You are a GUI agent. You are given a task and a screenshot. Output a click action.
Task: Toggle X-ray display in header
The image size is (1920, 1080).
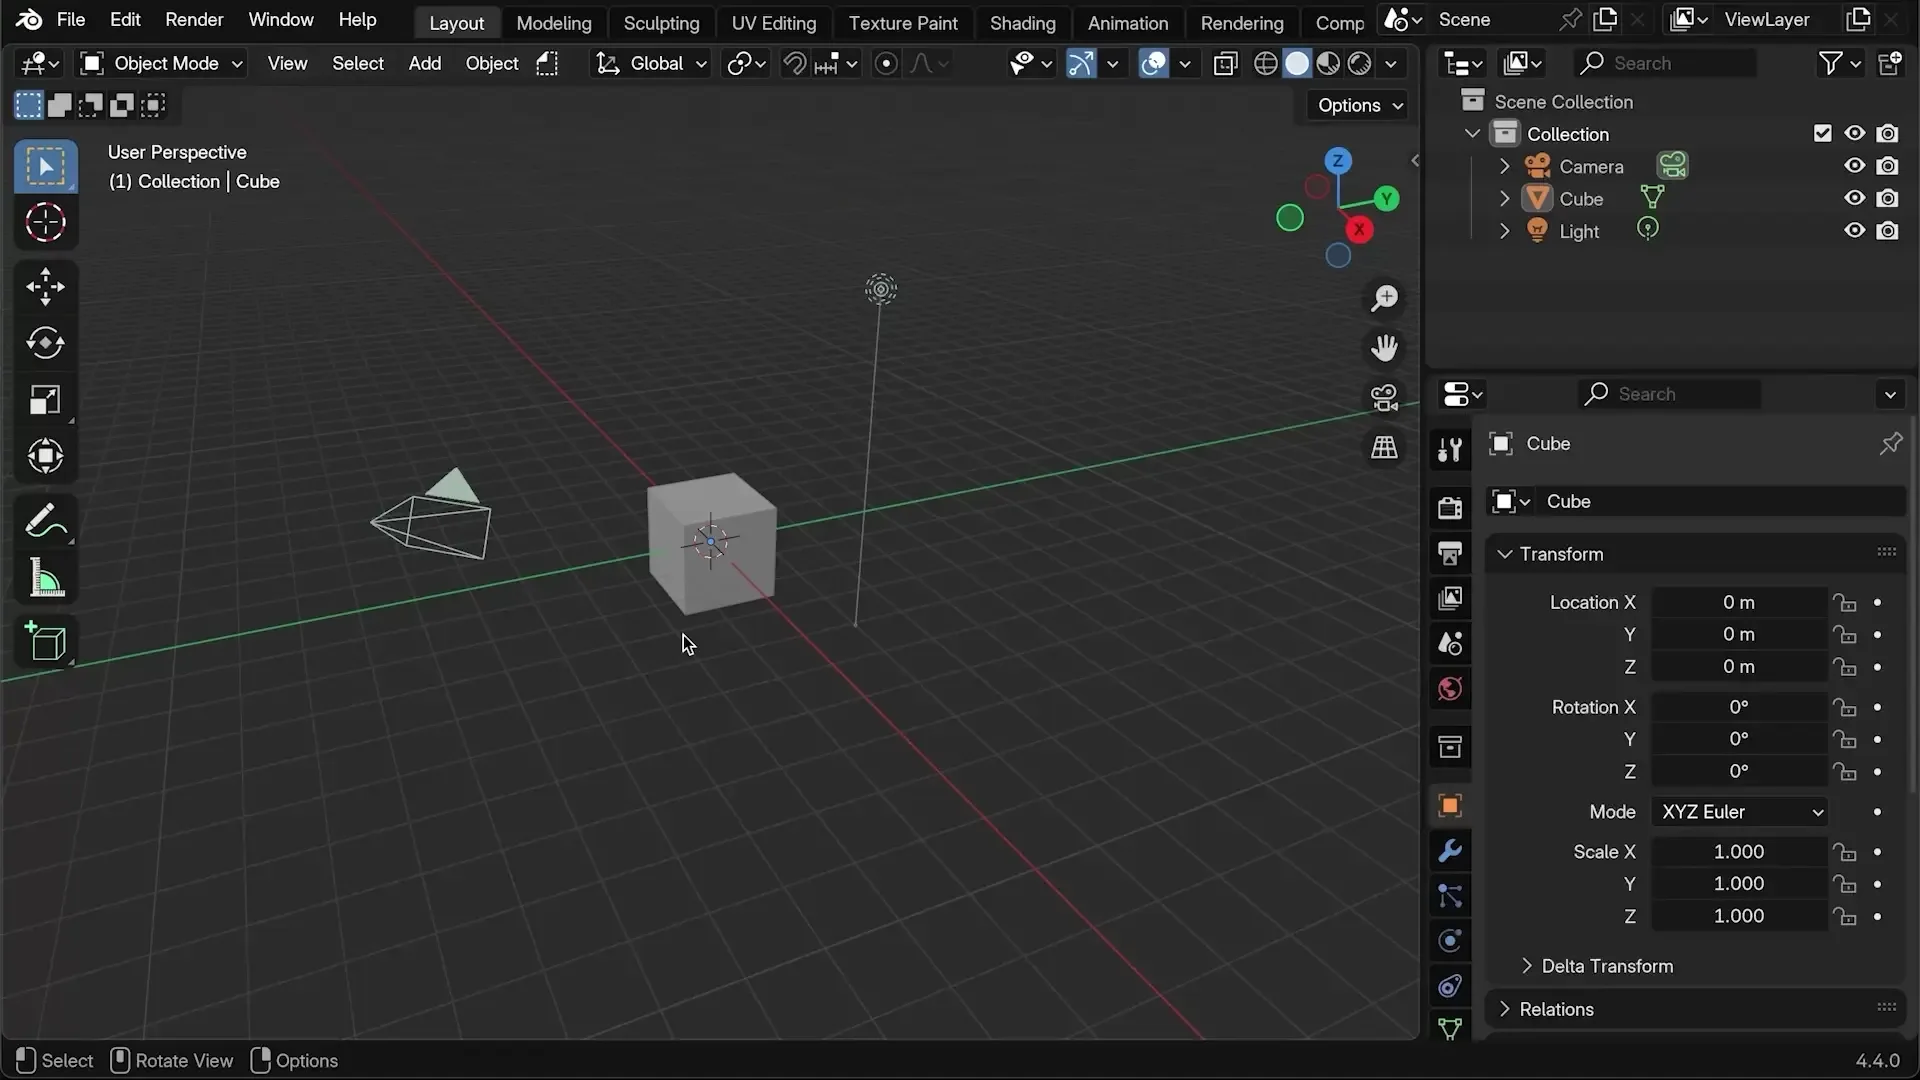pyautogui.click(x=1225, y=64)
